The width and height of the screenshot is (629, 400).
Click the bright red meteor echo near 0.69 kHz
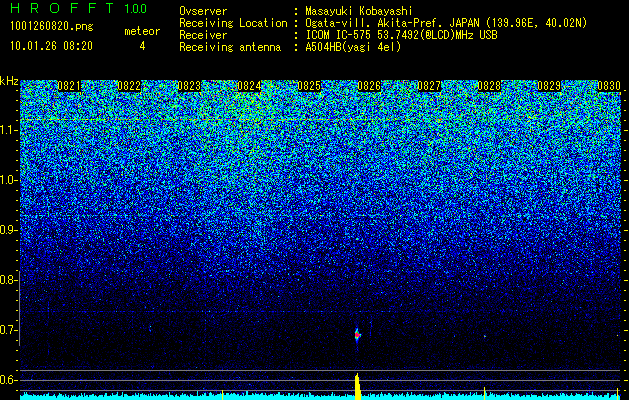tap(357, 335)
